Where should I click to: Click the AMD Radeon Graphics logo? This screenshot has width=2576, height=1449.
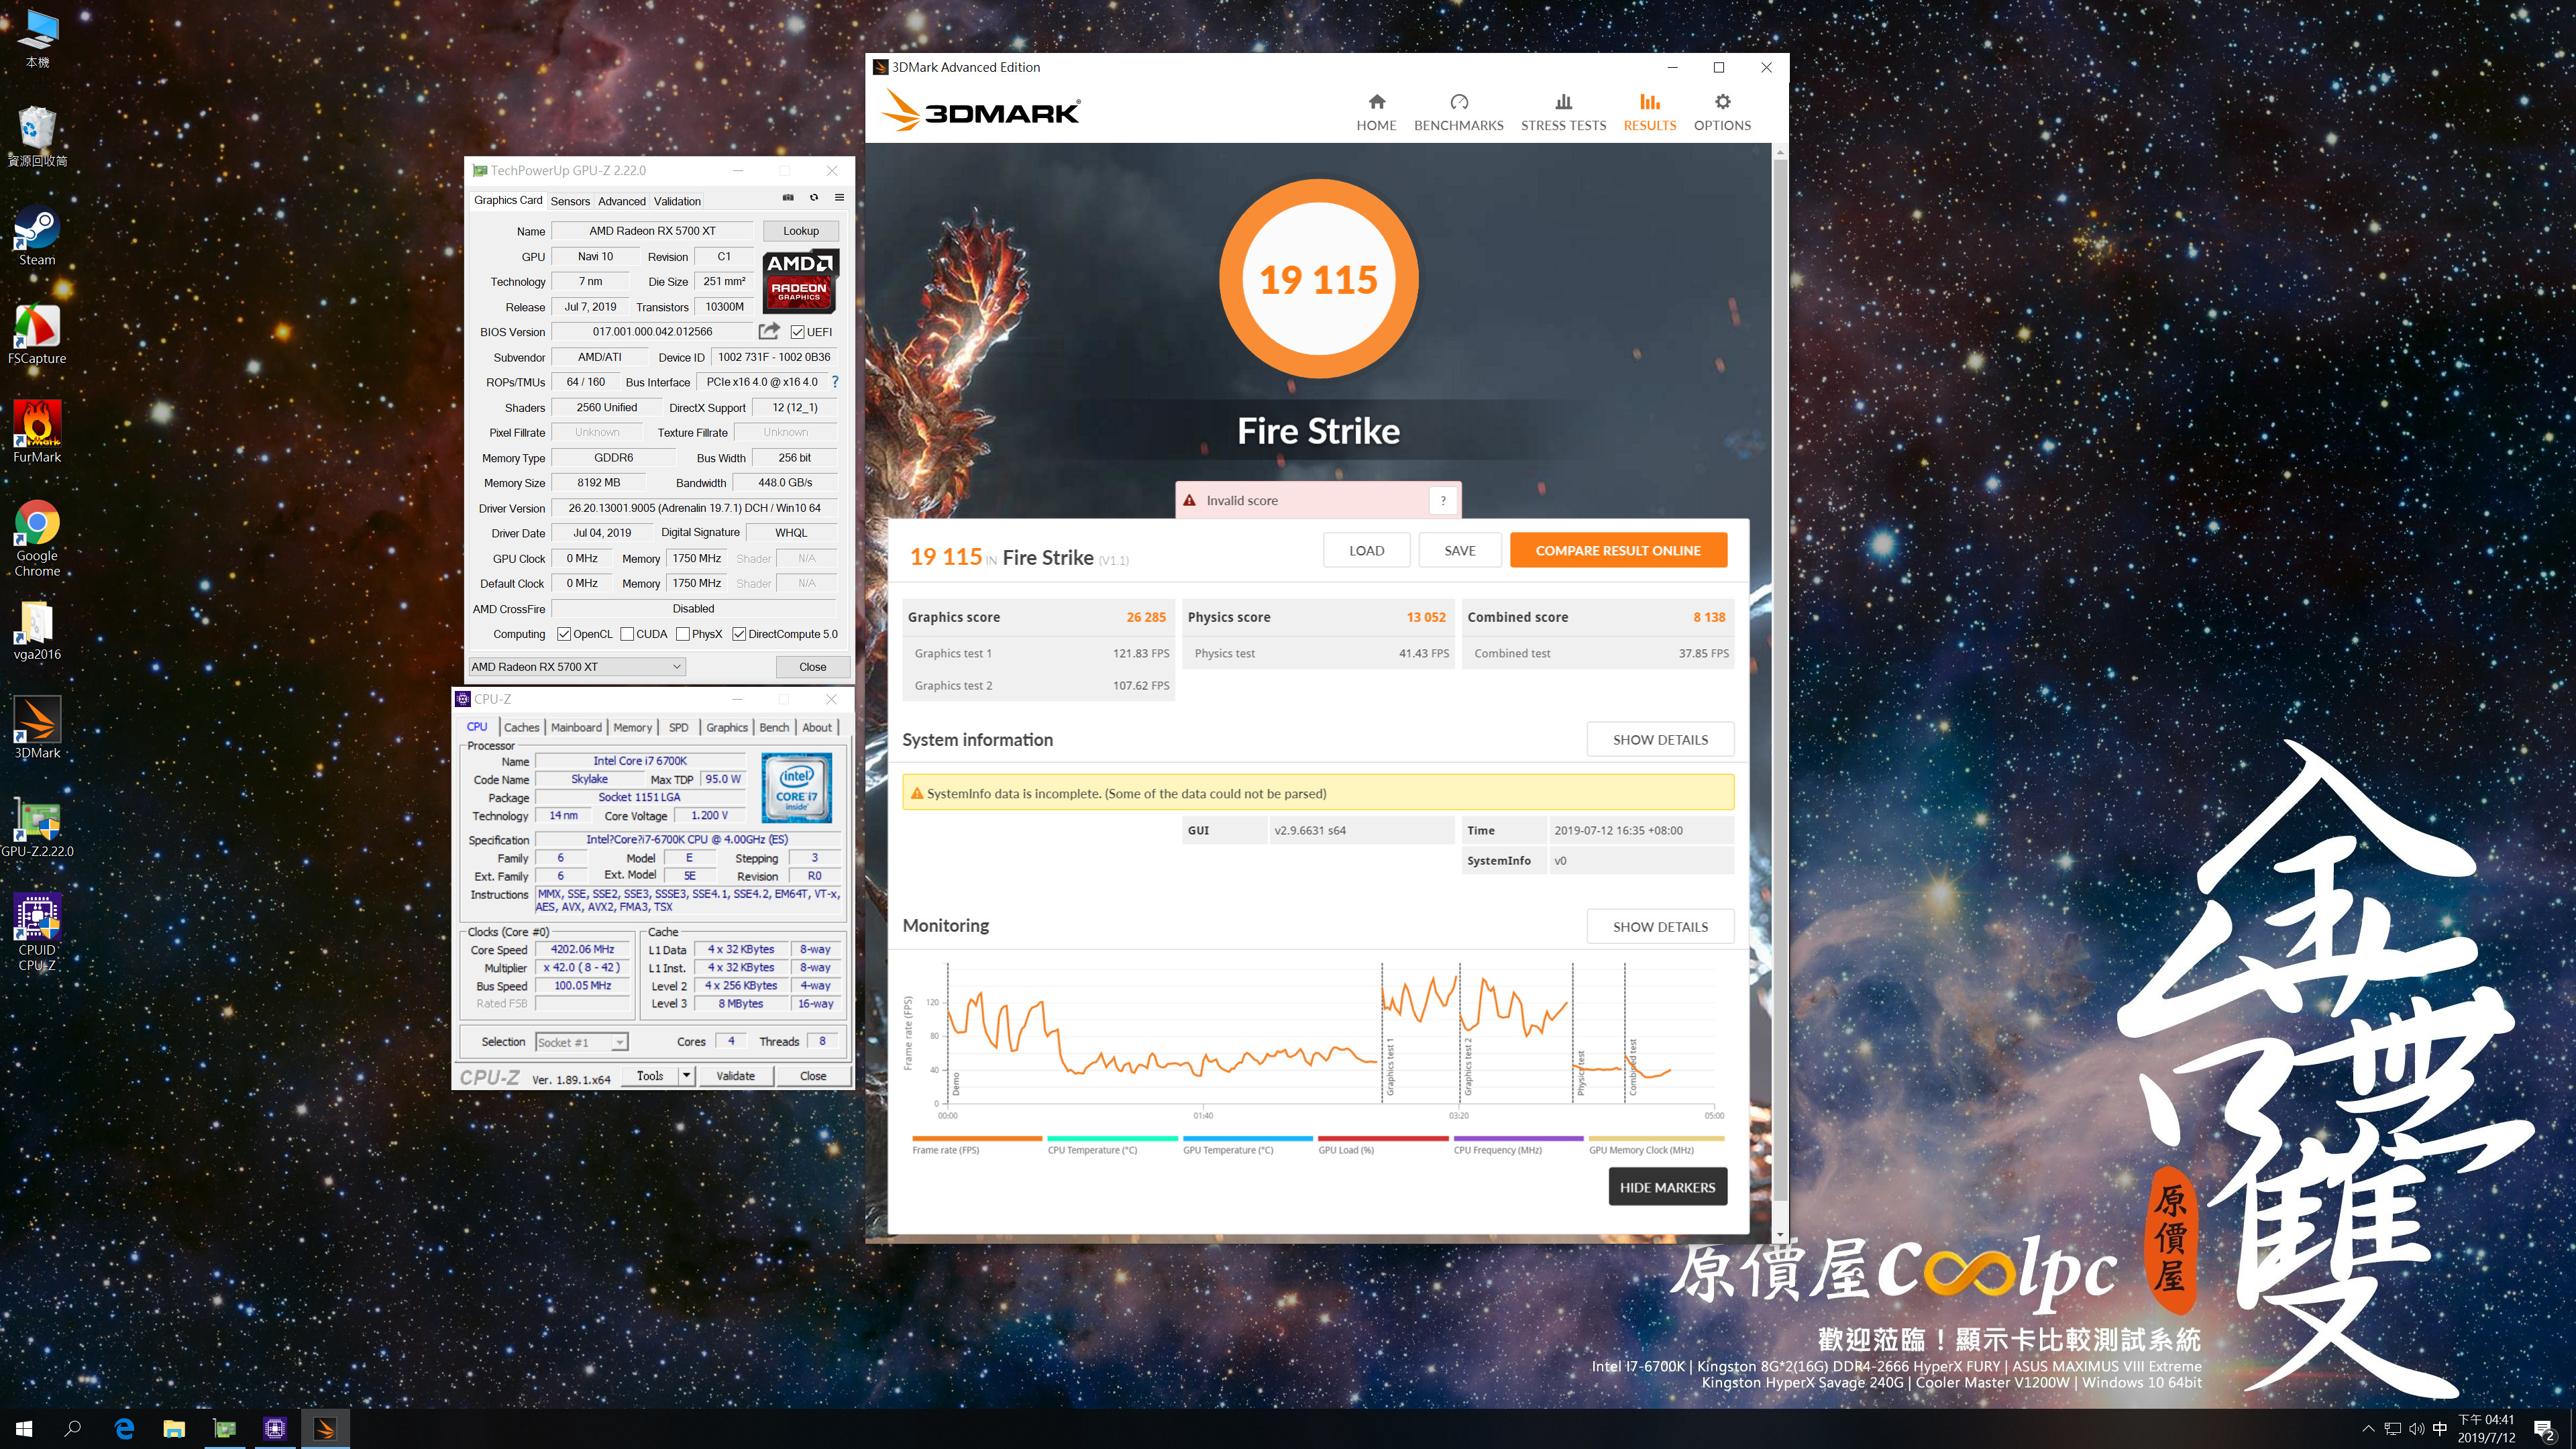tap(799, 281)
